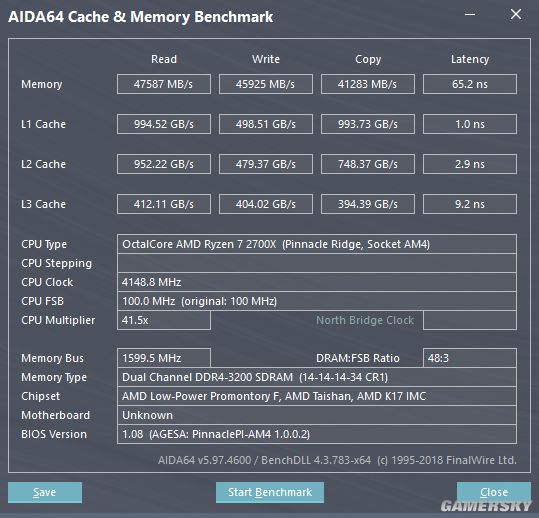This screenshot has width=539, height=518.
Task: Select Memory Copy value 41283 MB/s
Action: point(368,84)
